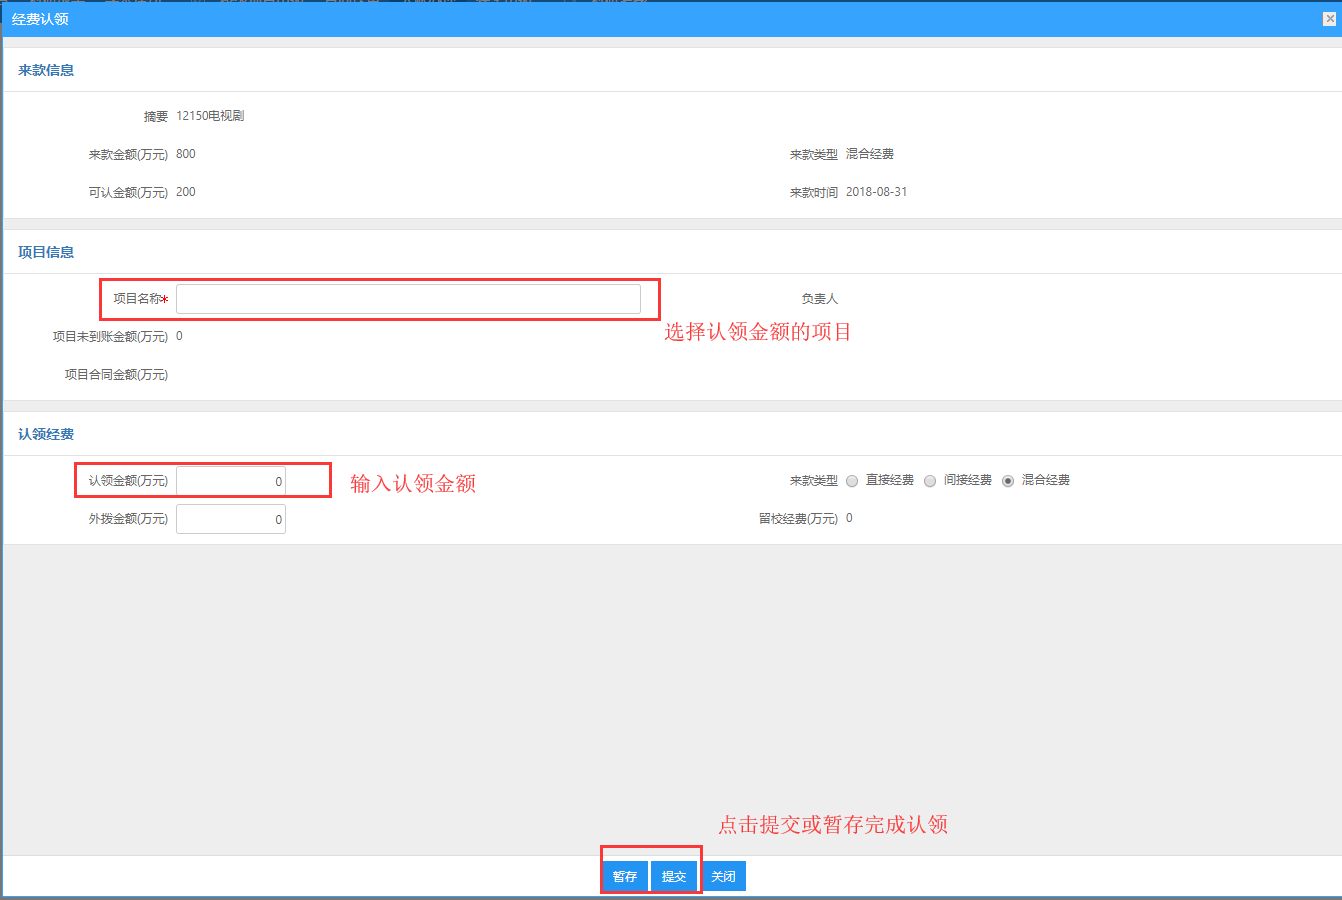This screenshot has height=900, width=1342.
Task: Click the 项目名称 input field
Action: 408,299
